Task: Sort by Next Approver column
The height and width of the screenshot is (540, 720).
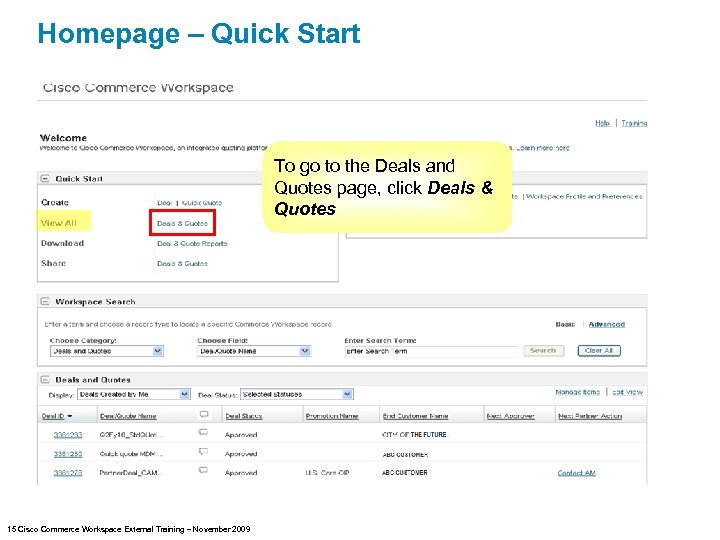Action: tap(511, 416)
